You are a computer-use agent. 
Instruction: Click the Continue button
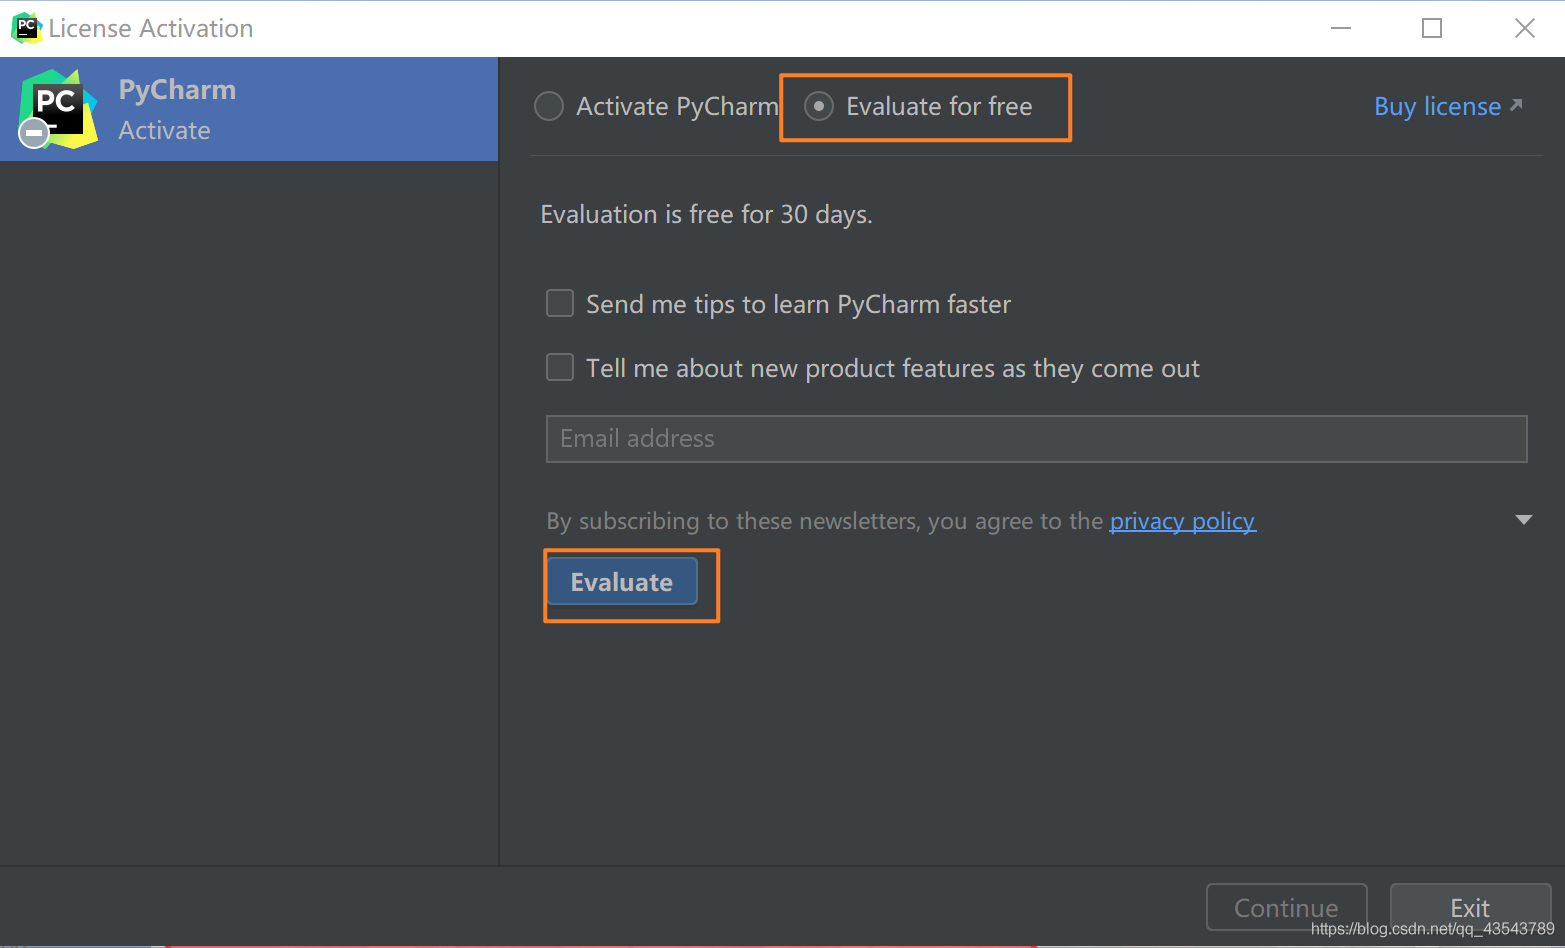1286,907
